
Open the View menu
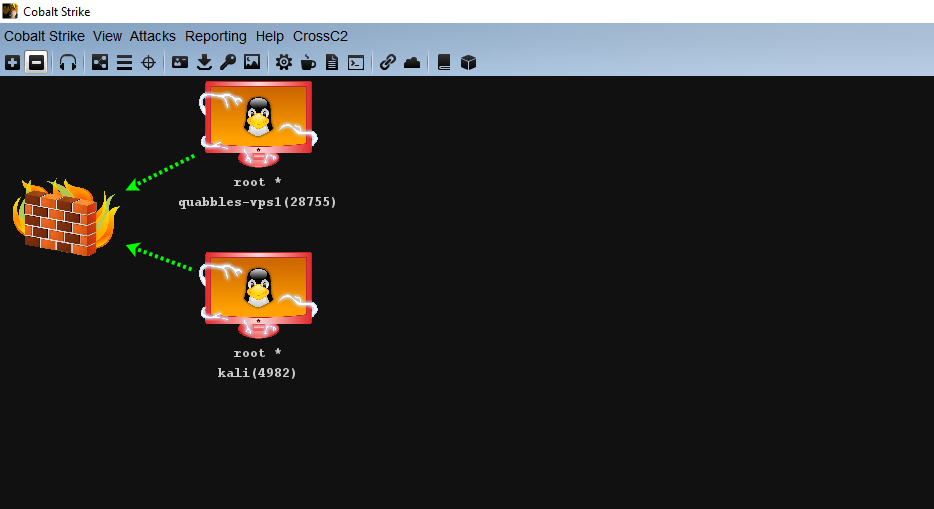(107, 36)
